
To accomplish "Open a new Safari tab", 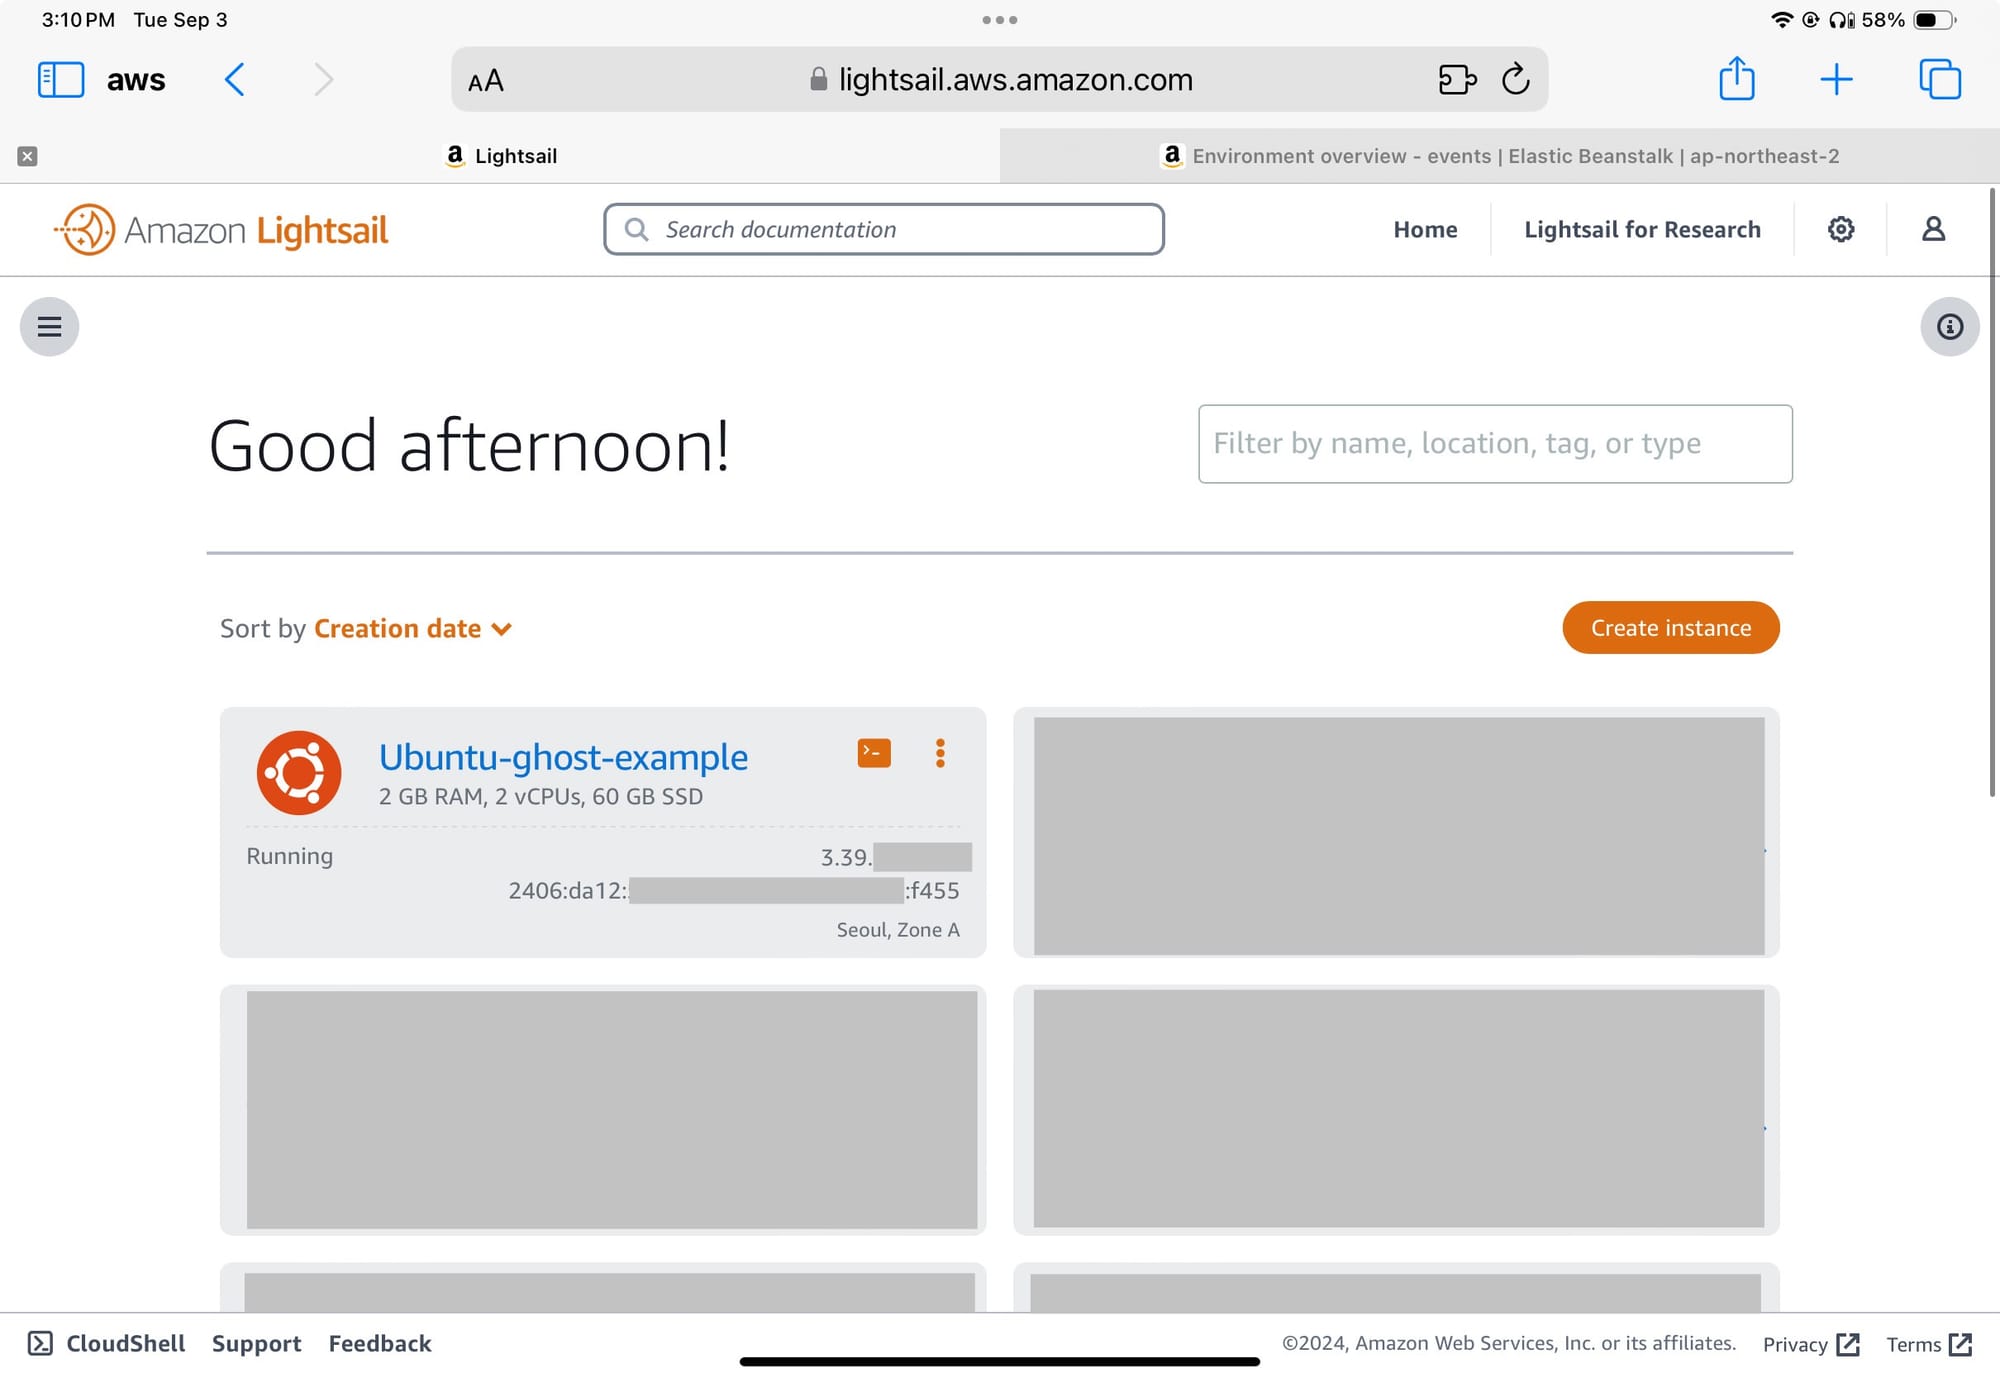I will (1836, 79).
